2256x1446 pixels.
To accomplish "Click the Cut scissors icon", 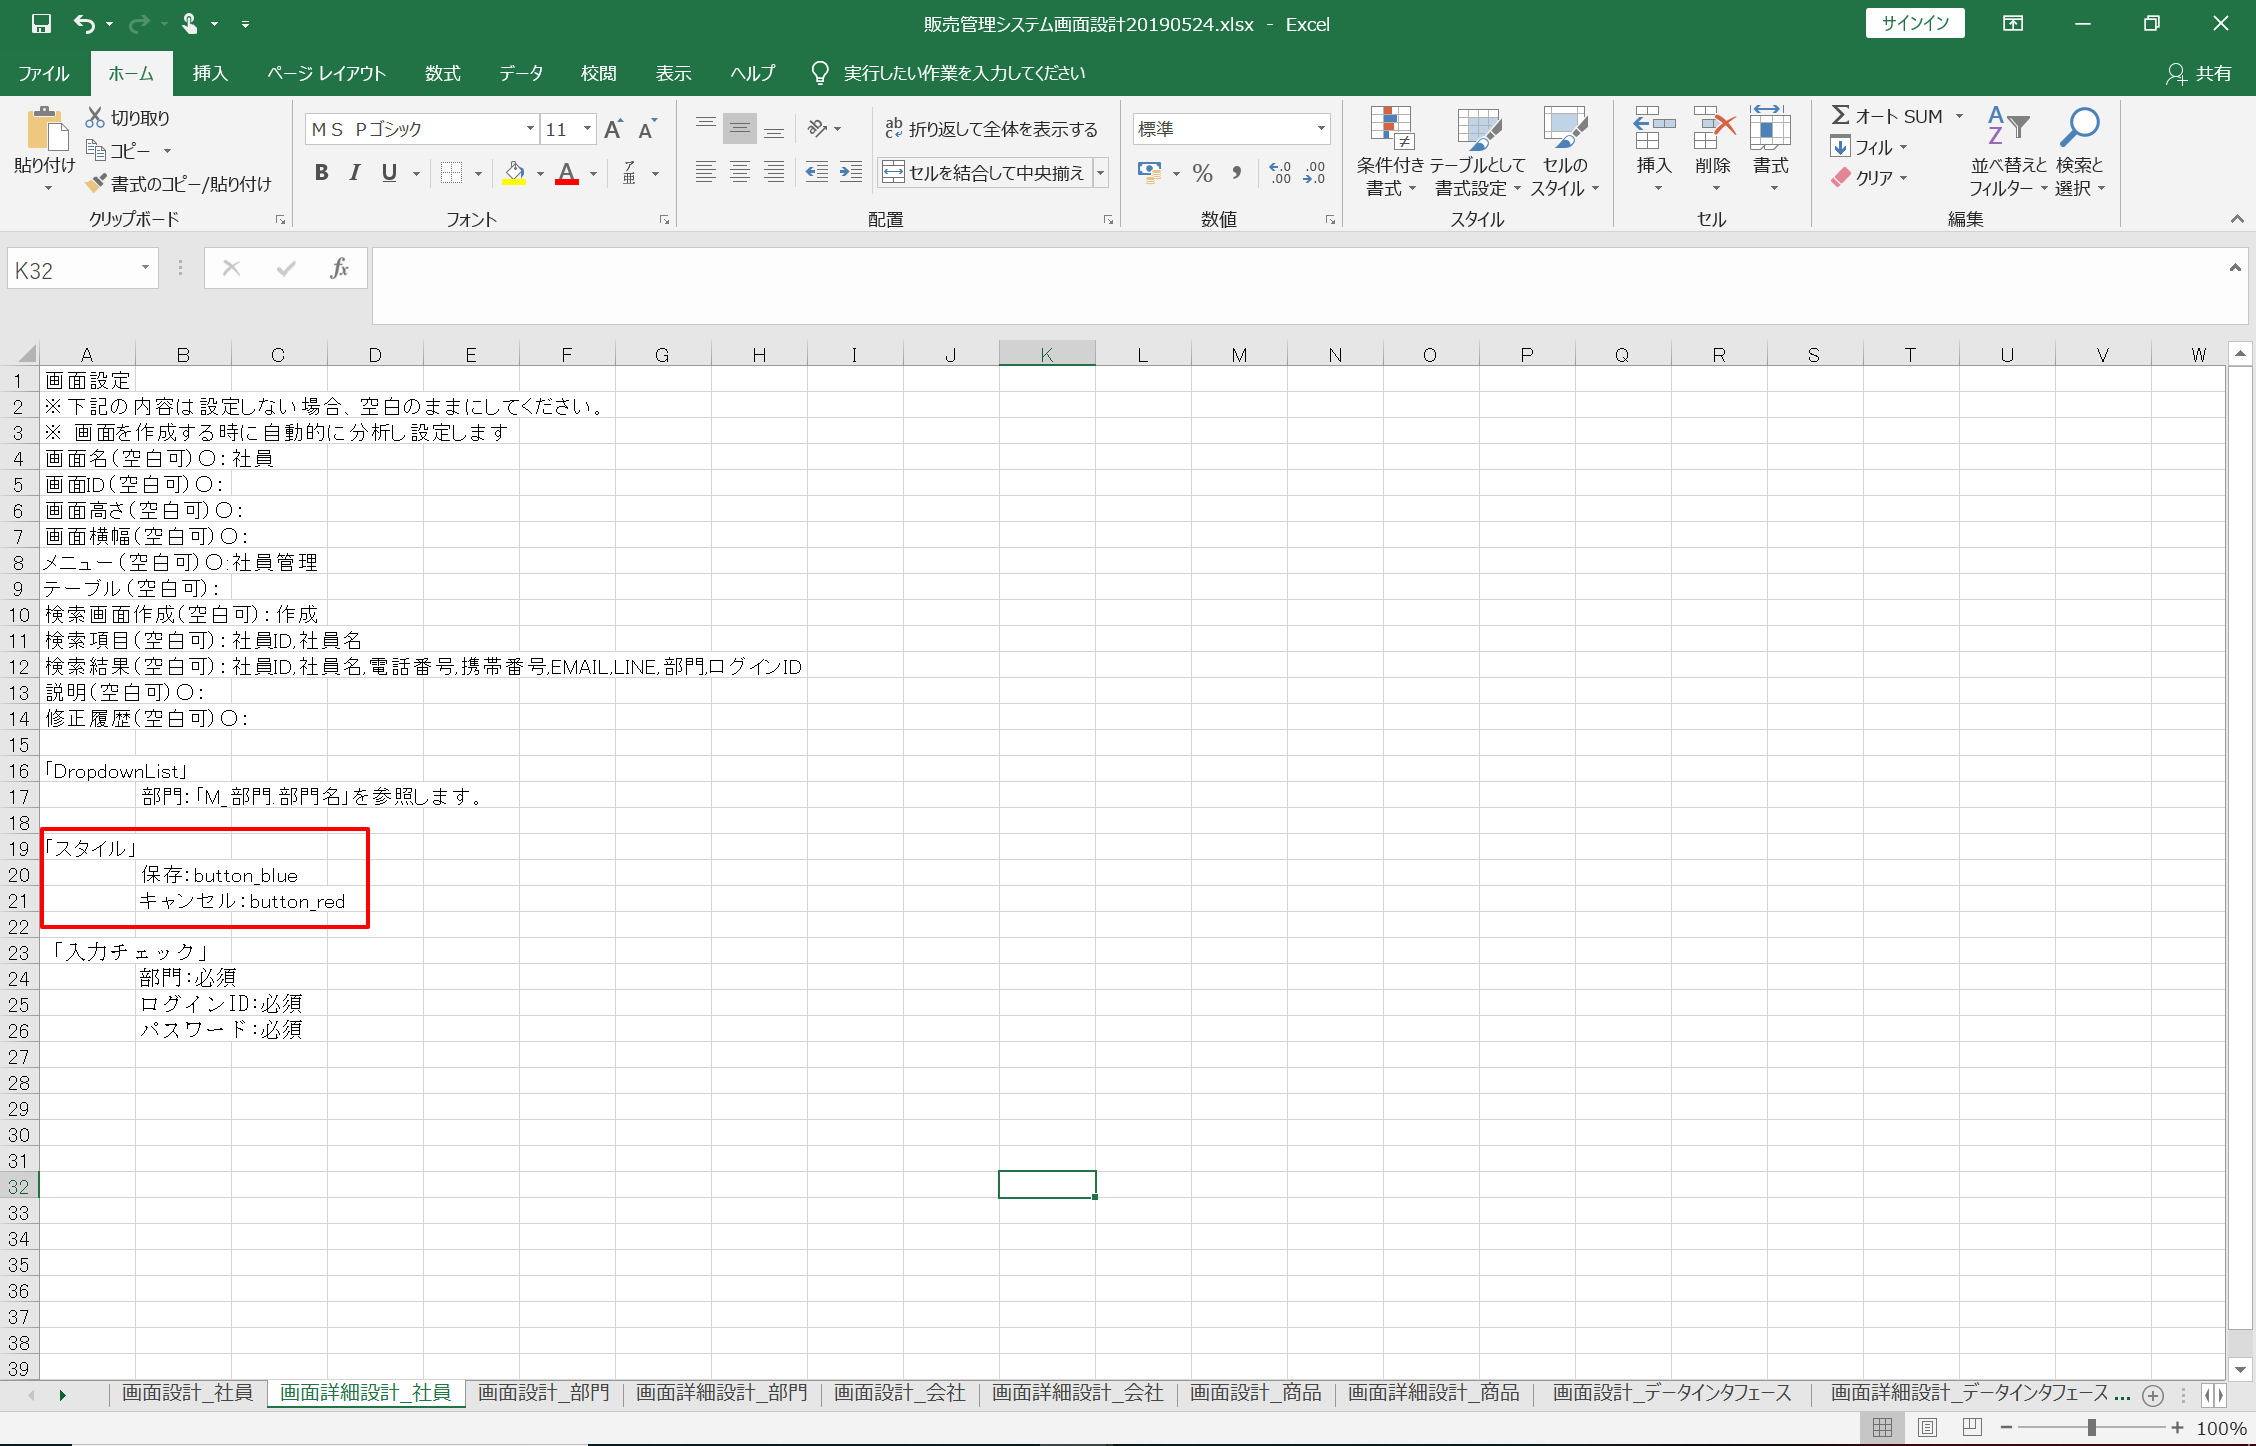I will [96, 118].
